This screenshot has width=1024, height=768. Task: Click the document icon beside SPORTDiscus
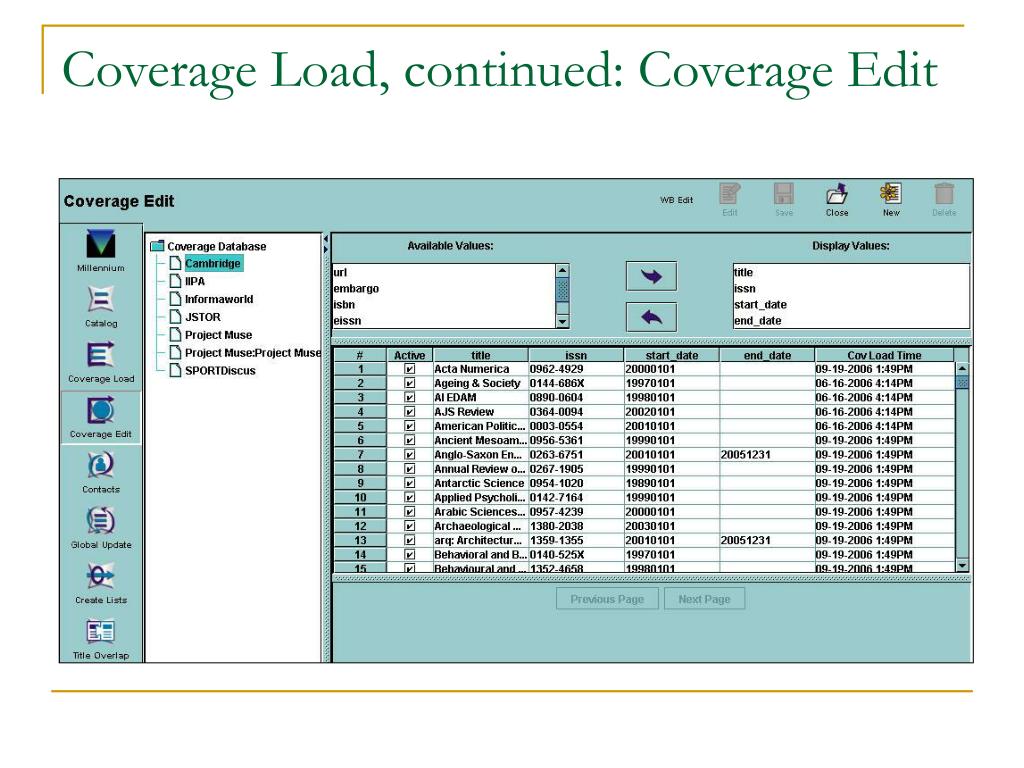pyautogui.click(x=174, y=370)
